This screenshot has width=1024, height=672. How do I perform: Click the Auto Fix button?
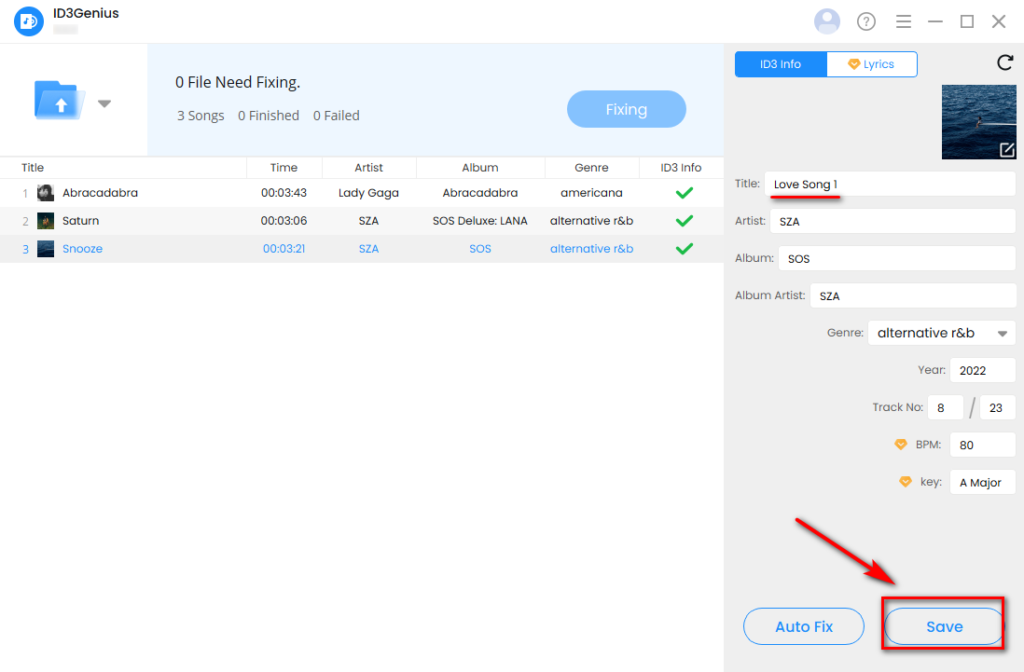pos(803,627)
